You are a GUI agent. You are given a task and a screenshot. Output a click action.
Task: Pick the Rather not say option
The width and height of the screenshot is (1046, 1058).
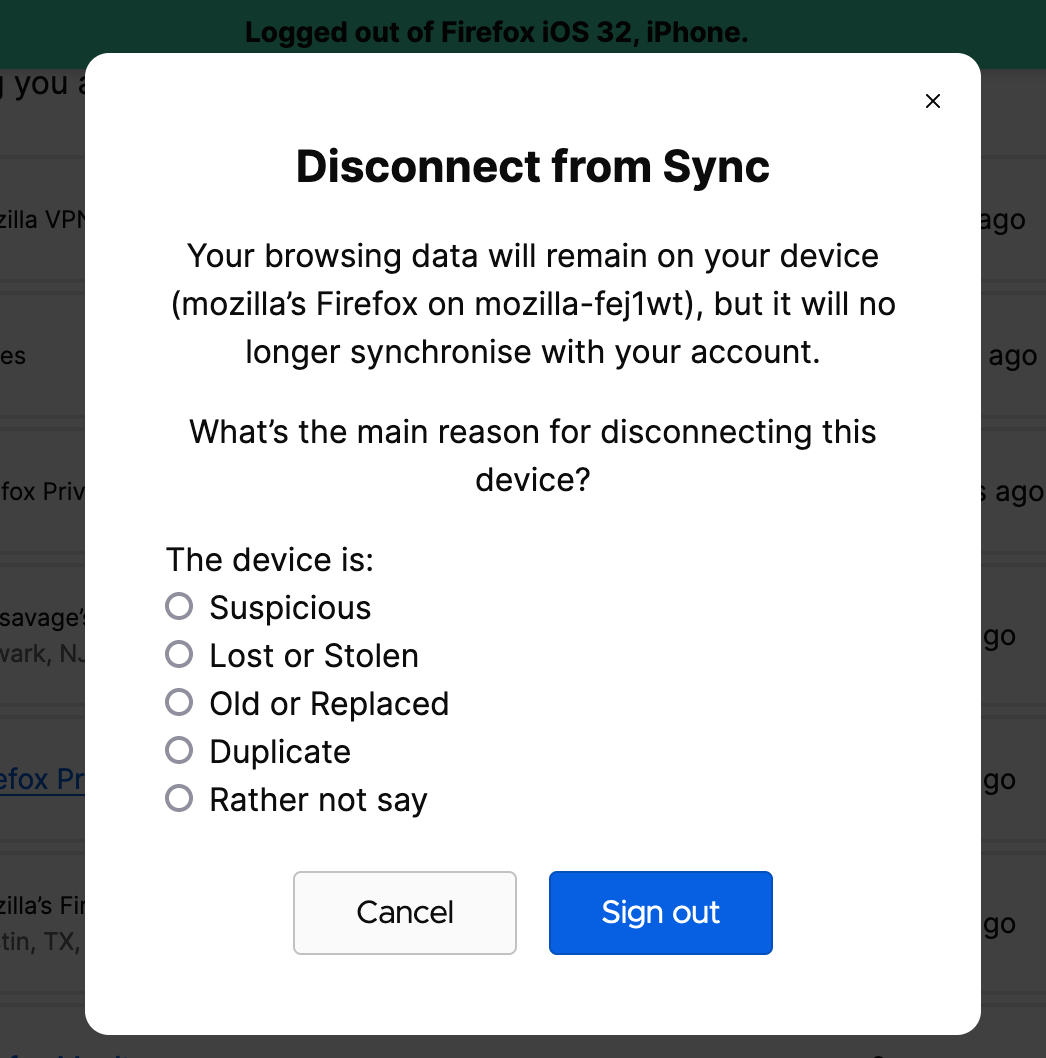pos(179,798)
